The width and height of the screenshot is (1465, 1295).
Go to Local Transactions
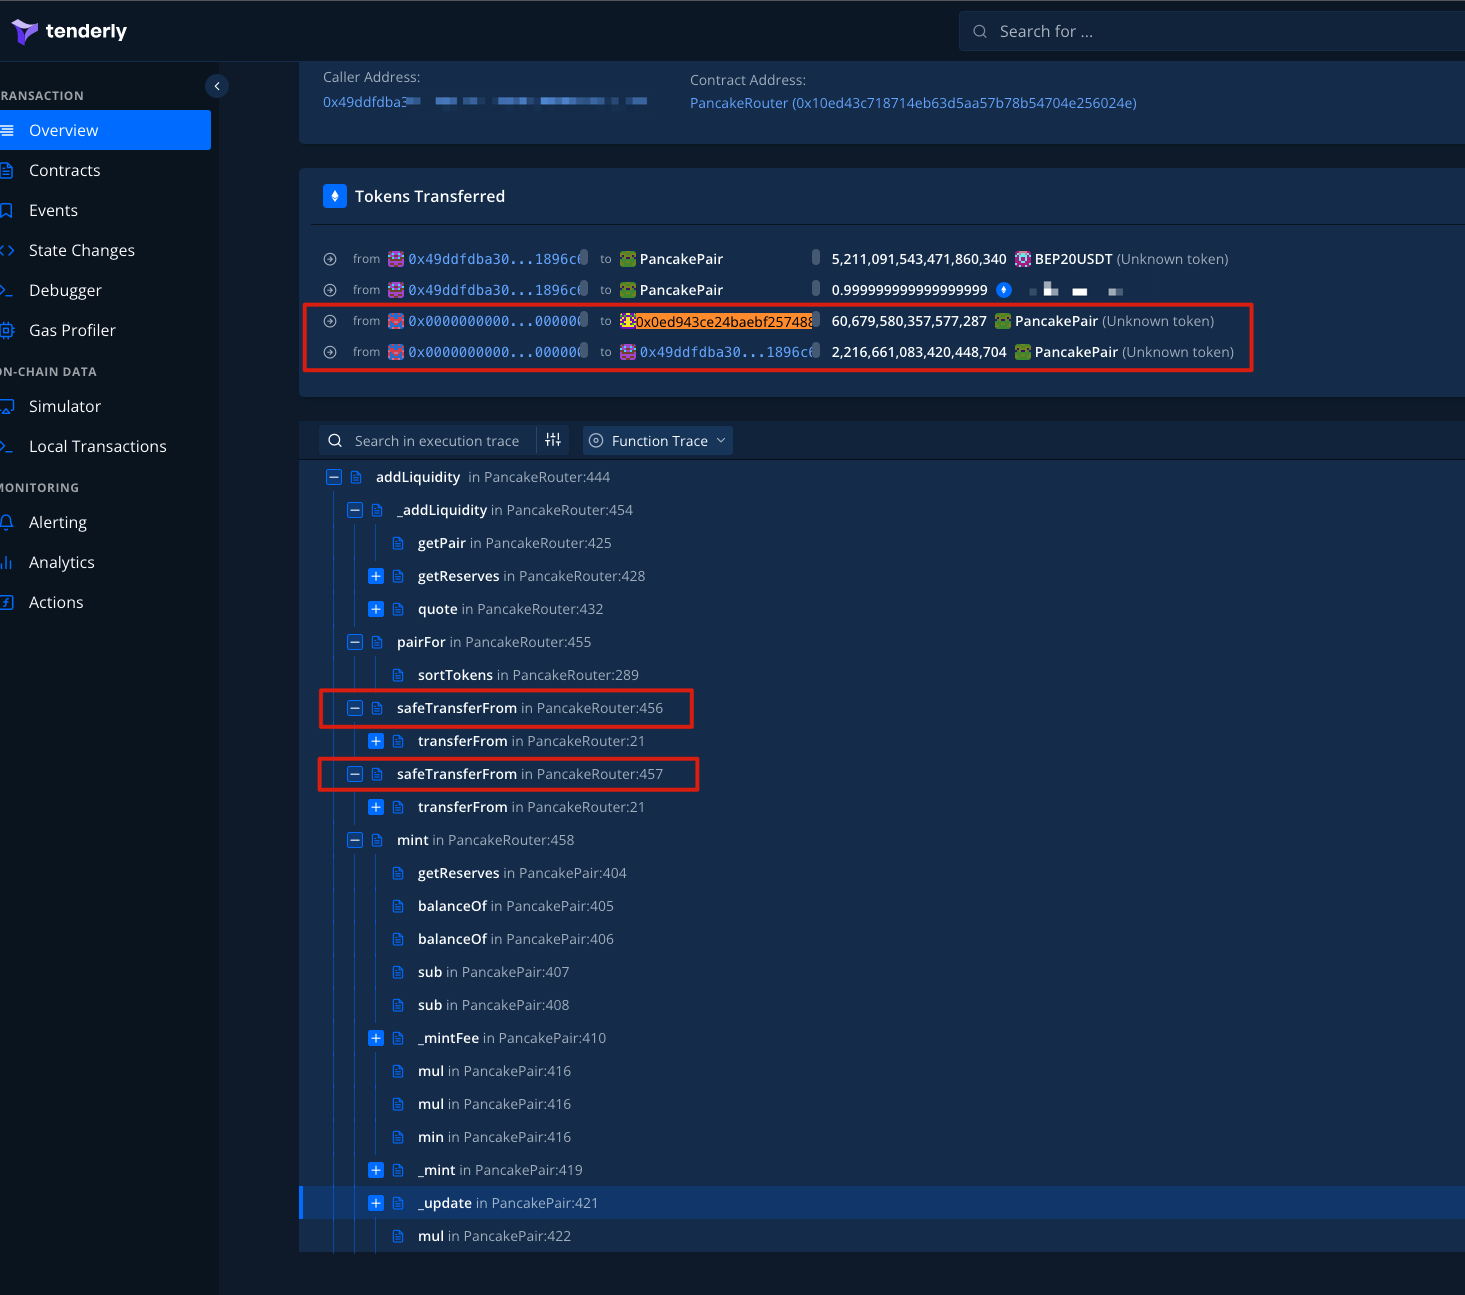(x=97, y=446)
